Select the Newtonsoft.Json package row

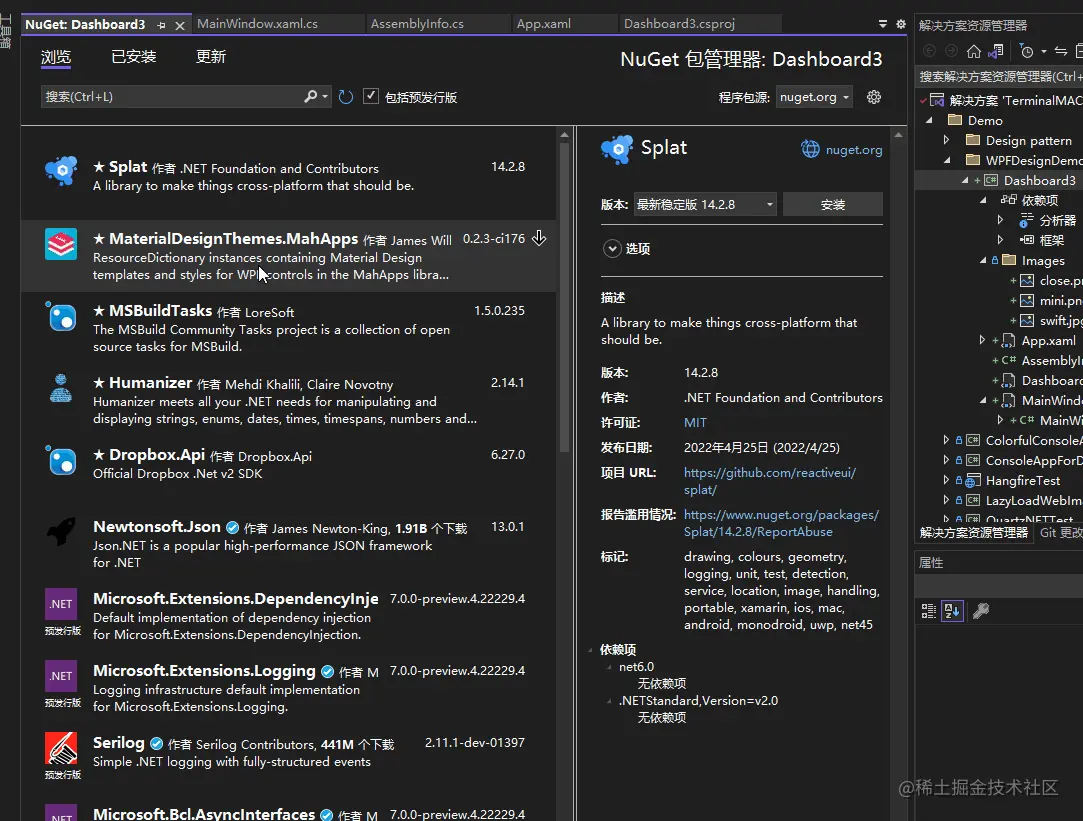tap(289, 544)
